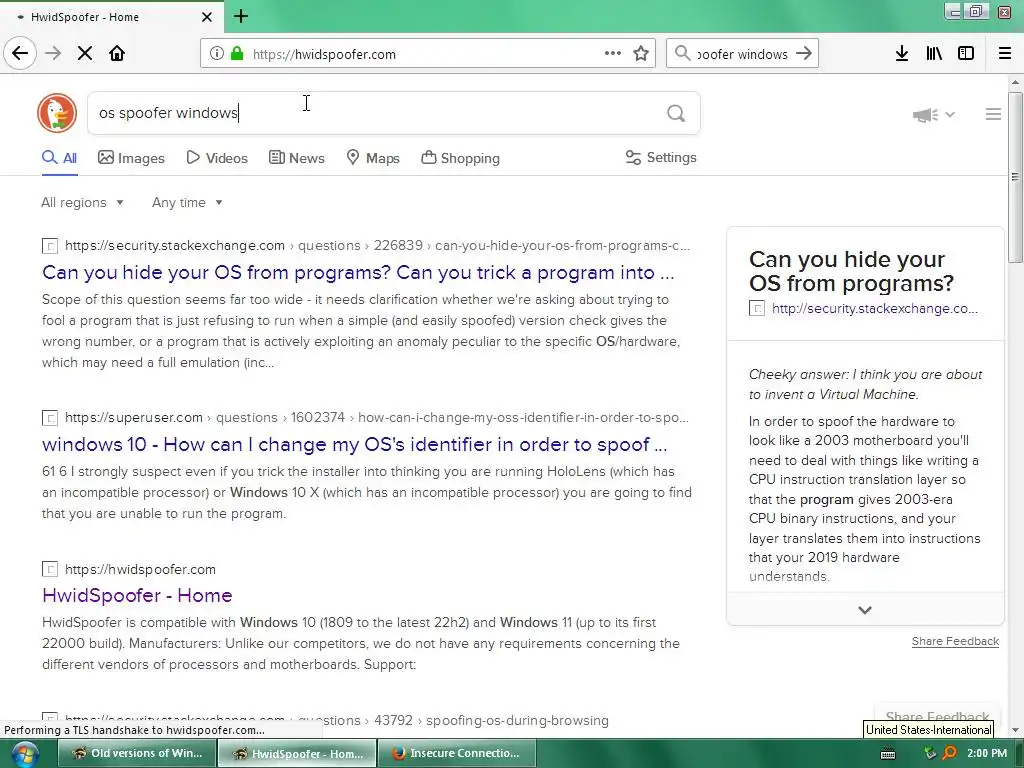This screenshot has width=1024, height=768.
Task: Open the megaphone notifications dropdown
Action: coord(933,115)
